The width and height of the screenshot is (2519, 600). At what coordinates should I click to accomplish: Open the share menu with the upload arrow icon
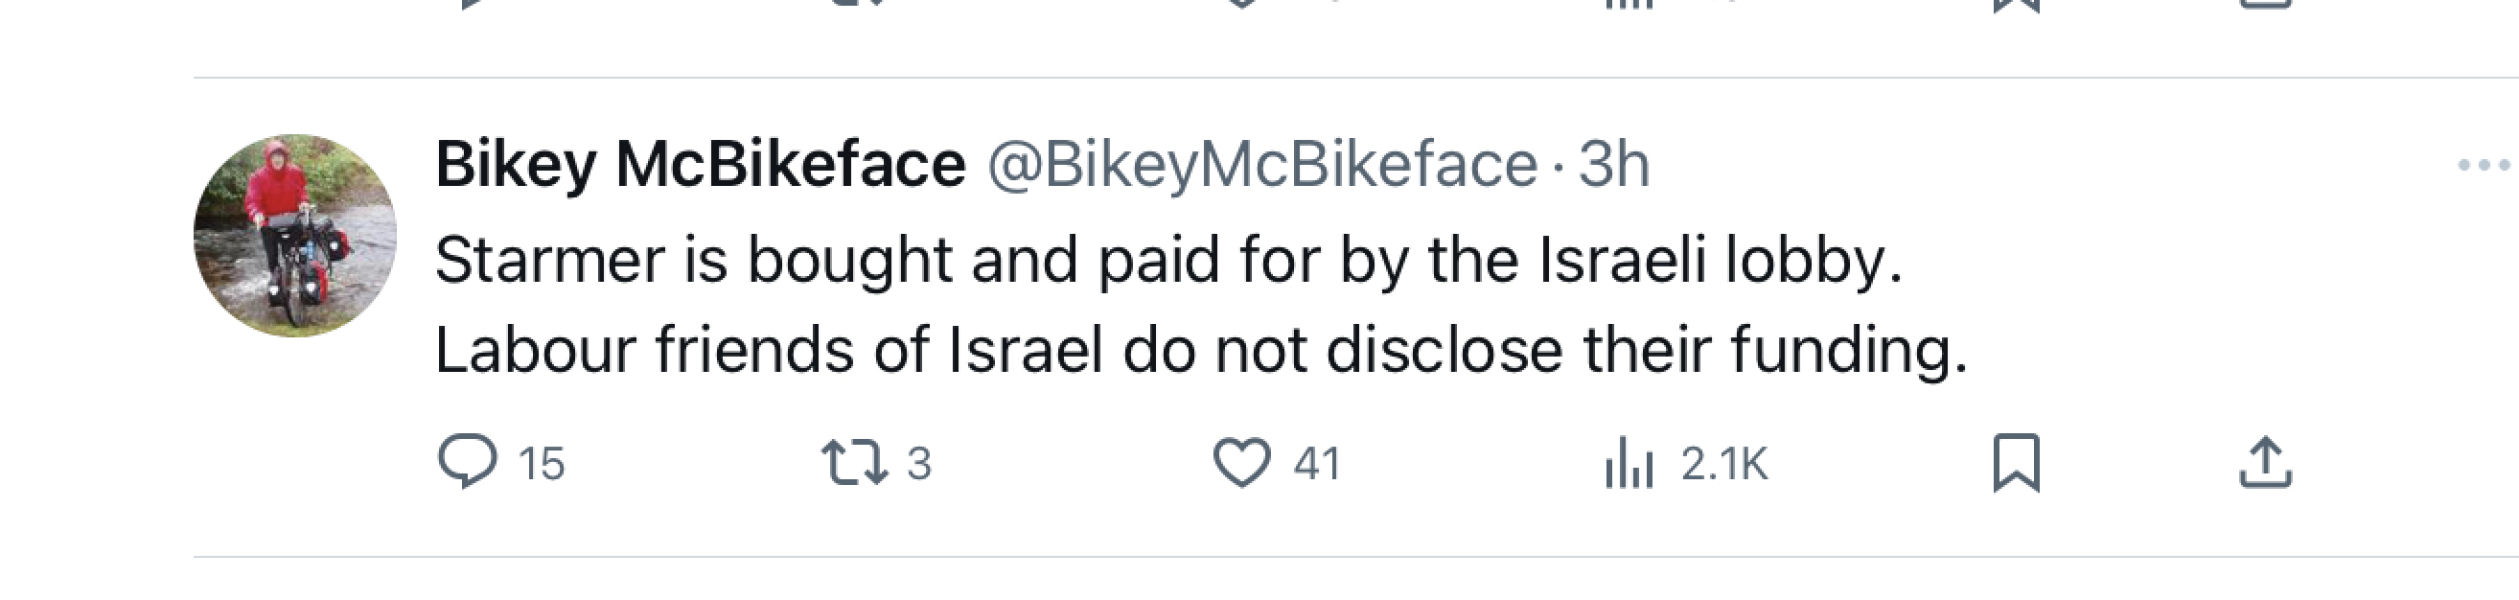2265,463
